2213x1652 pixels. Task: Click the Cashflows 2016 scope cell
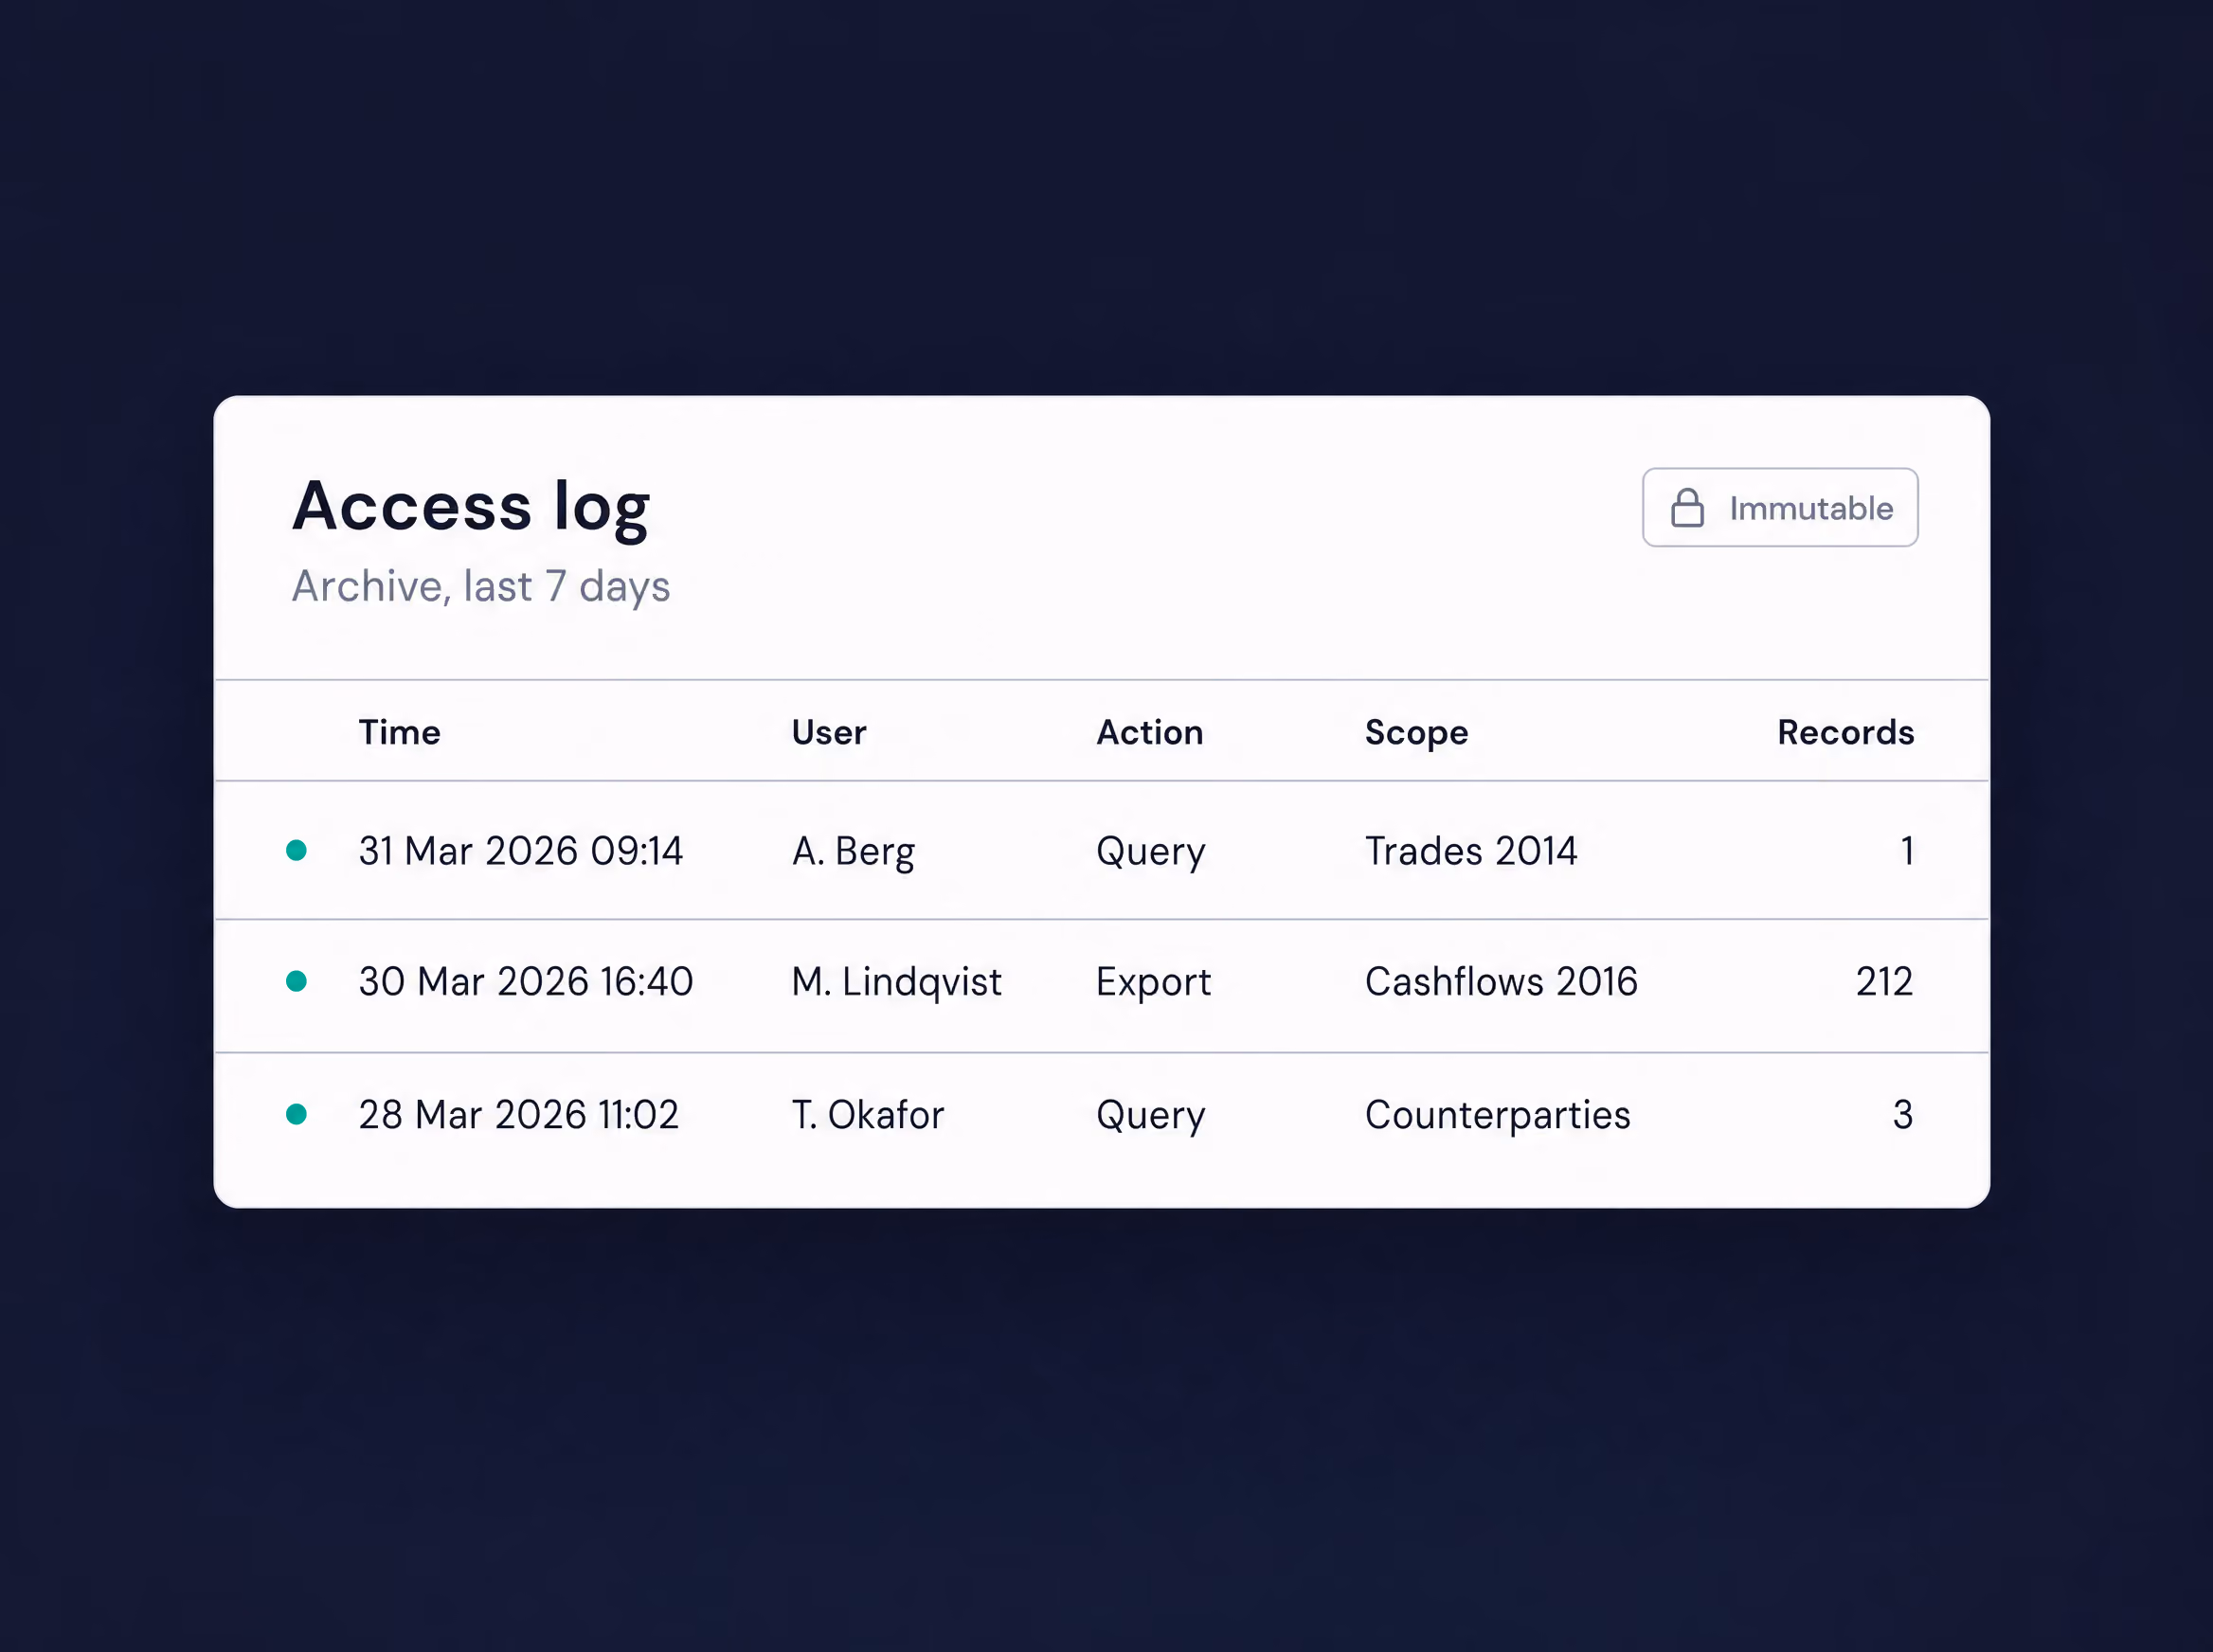(x=1501, y=982)
